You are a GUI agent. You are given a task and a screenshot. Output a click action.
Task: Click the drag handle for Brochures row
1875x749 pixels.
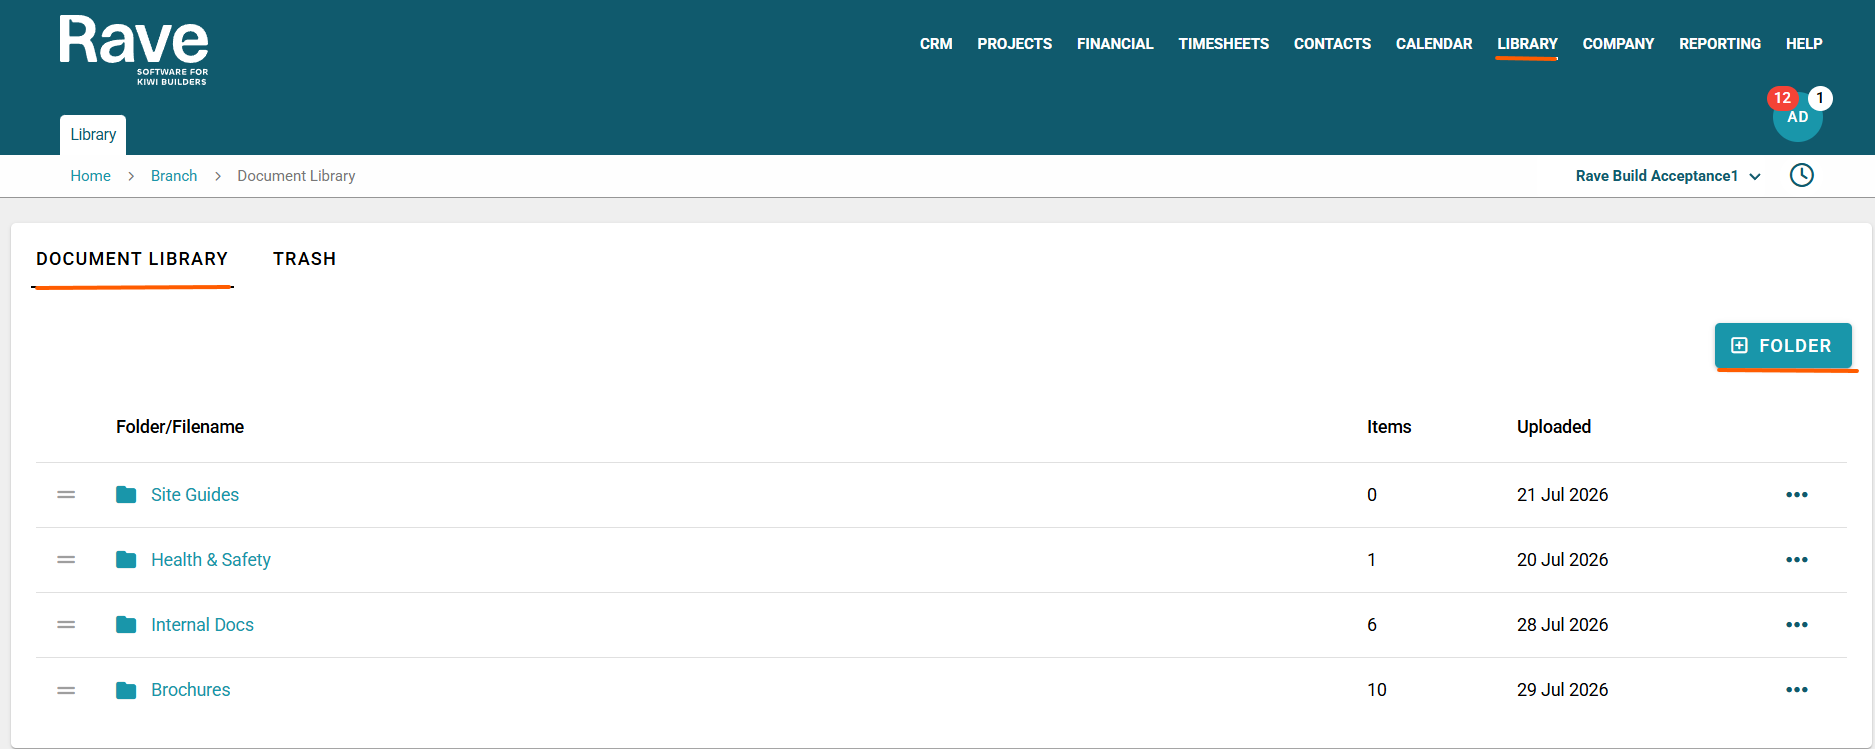coord(66,690)
